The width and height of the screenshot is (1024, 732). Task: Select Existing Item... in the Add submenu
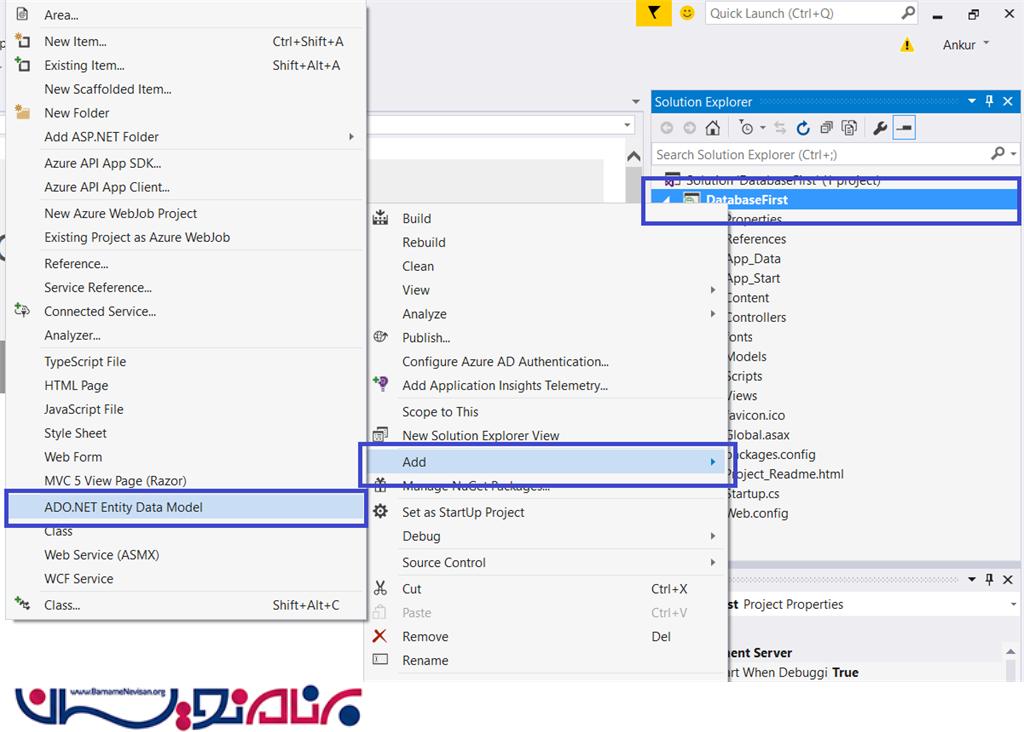point(185,65)
